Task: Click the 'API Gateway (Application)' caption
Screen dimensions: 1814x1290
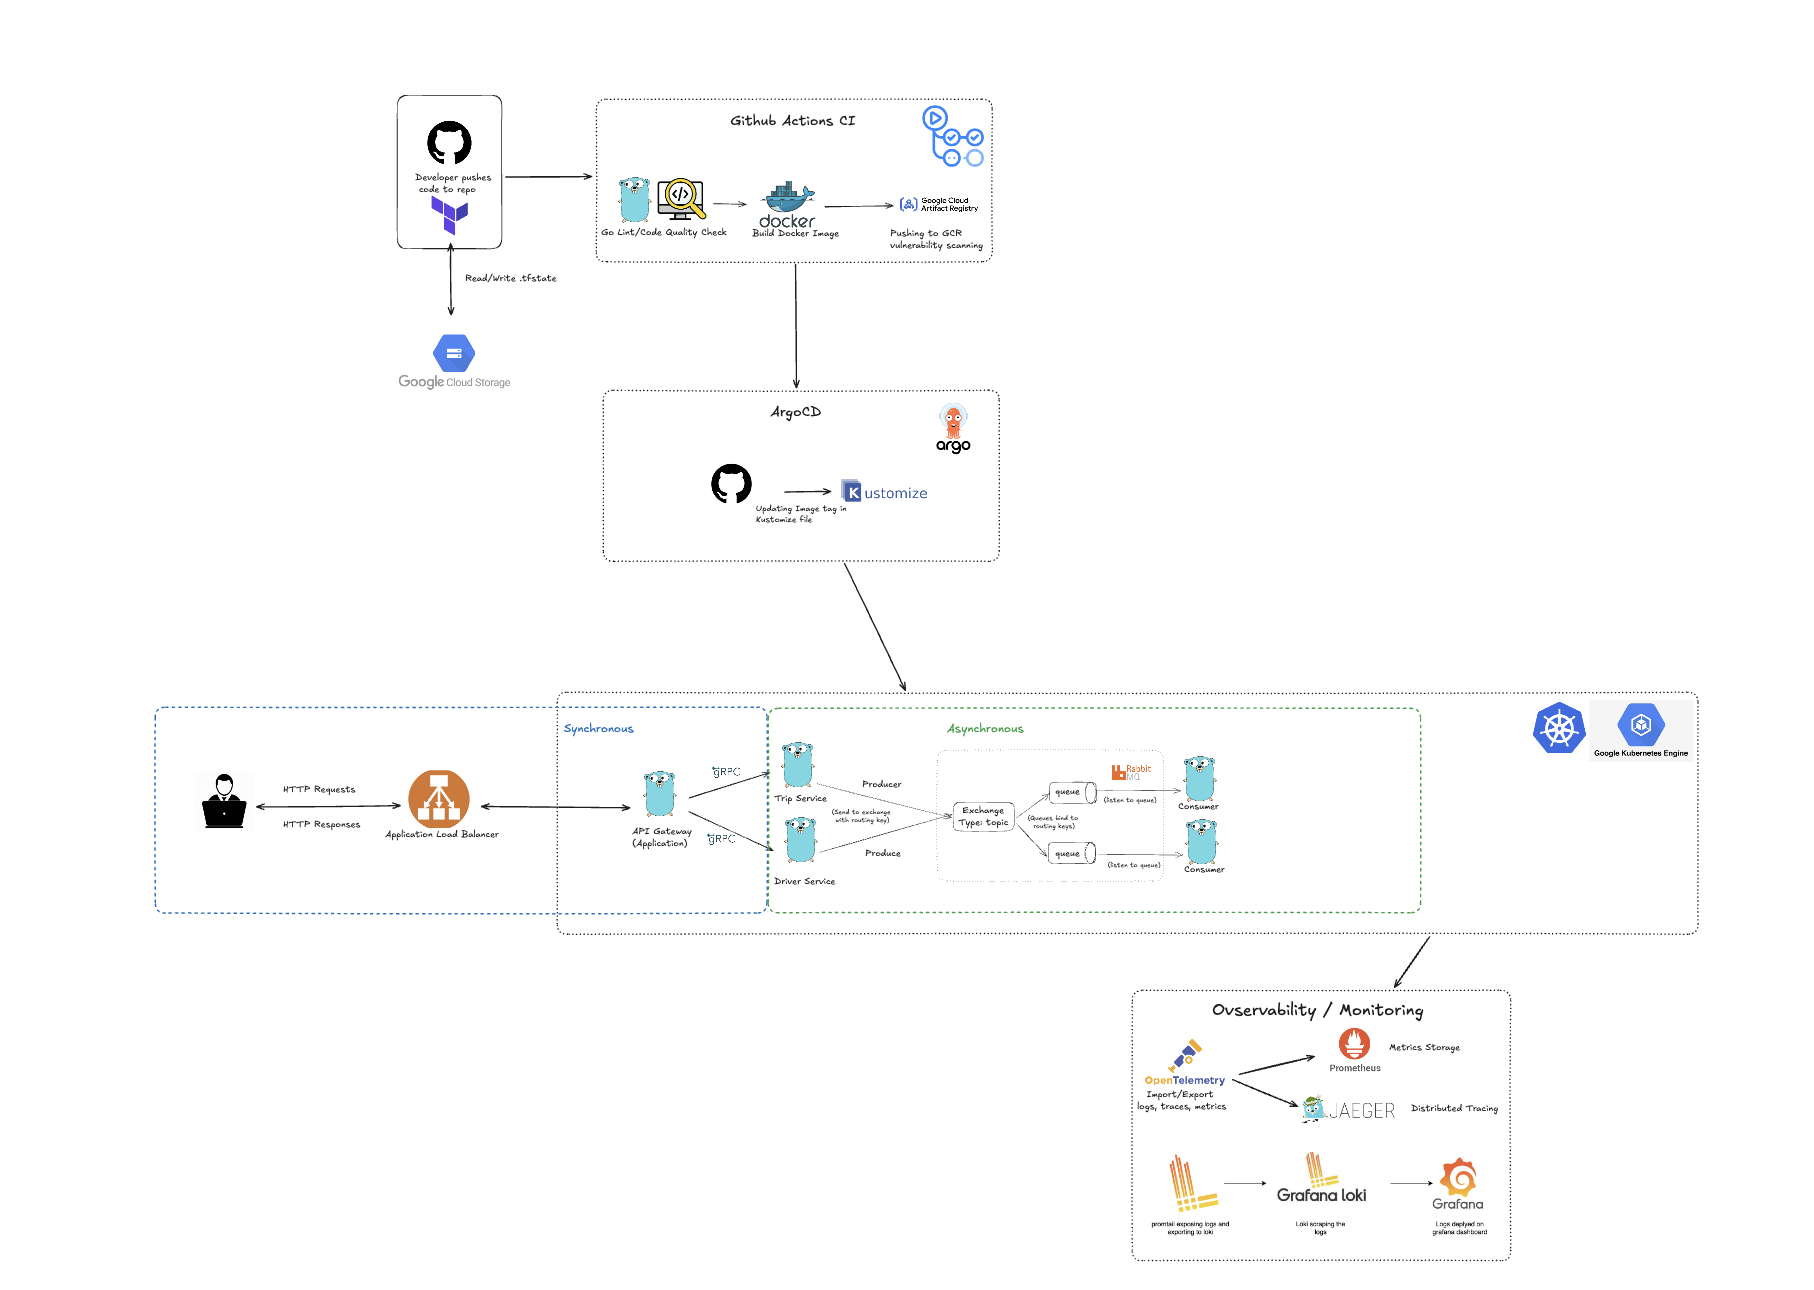Action: coord(662,837)
